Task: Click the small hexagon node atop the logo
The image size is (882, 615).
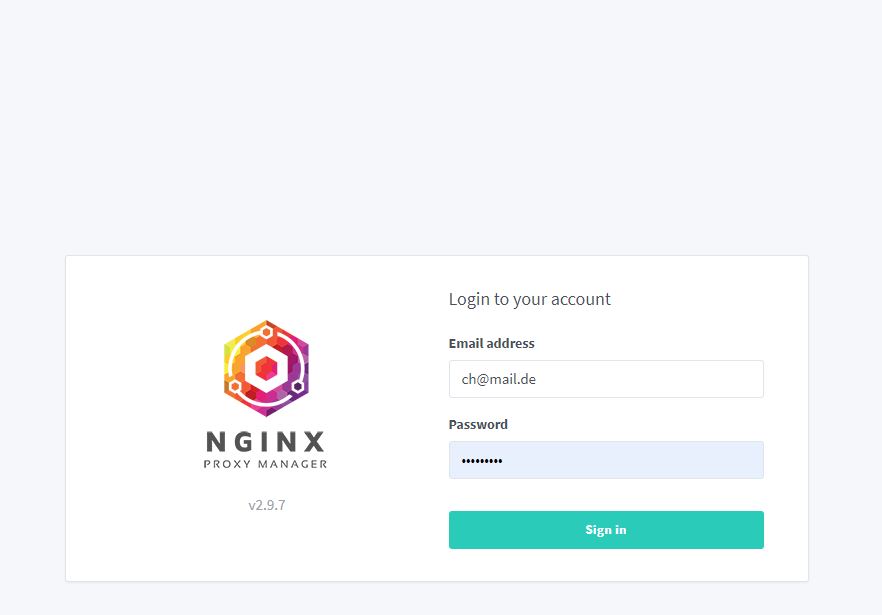Action: pyautogui.click(x=267, y=332)
